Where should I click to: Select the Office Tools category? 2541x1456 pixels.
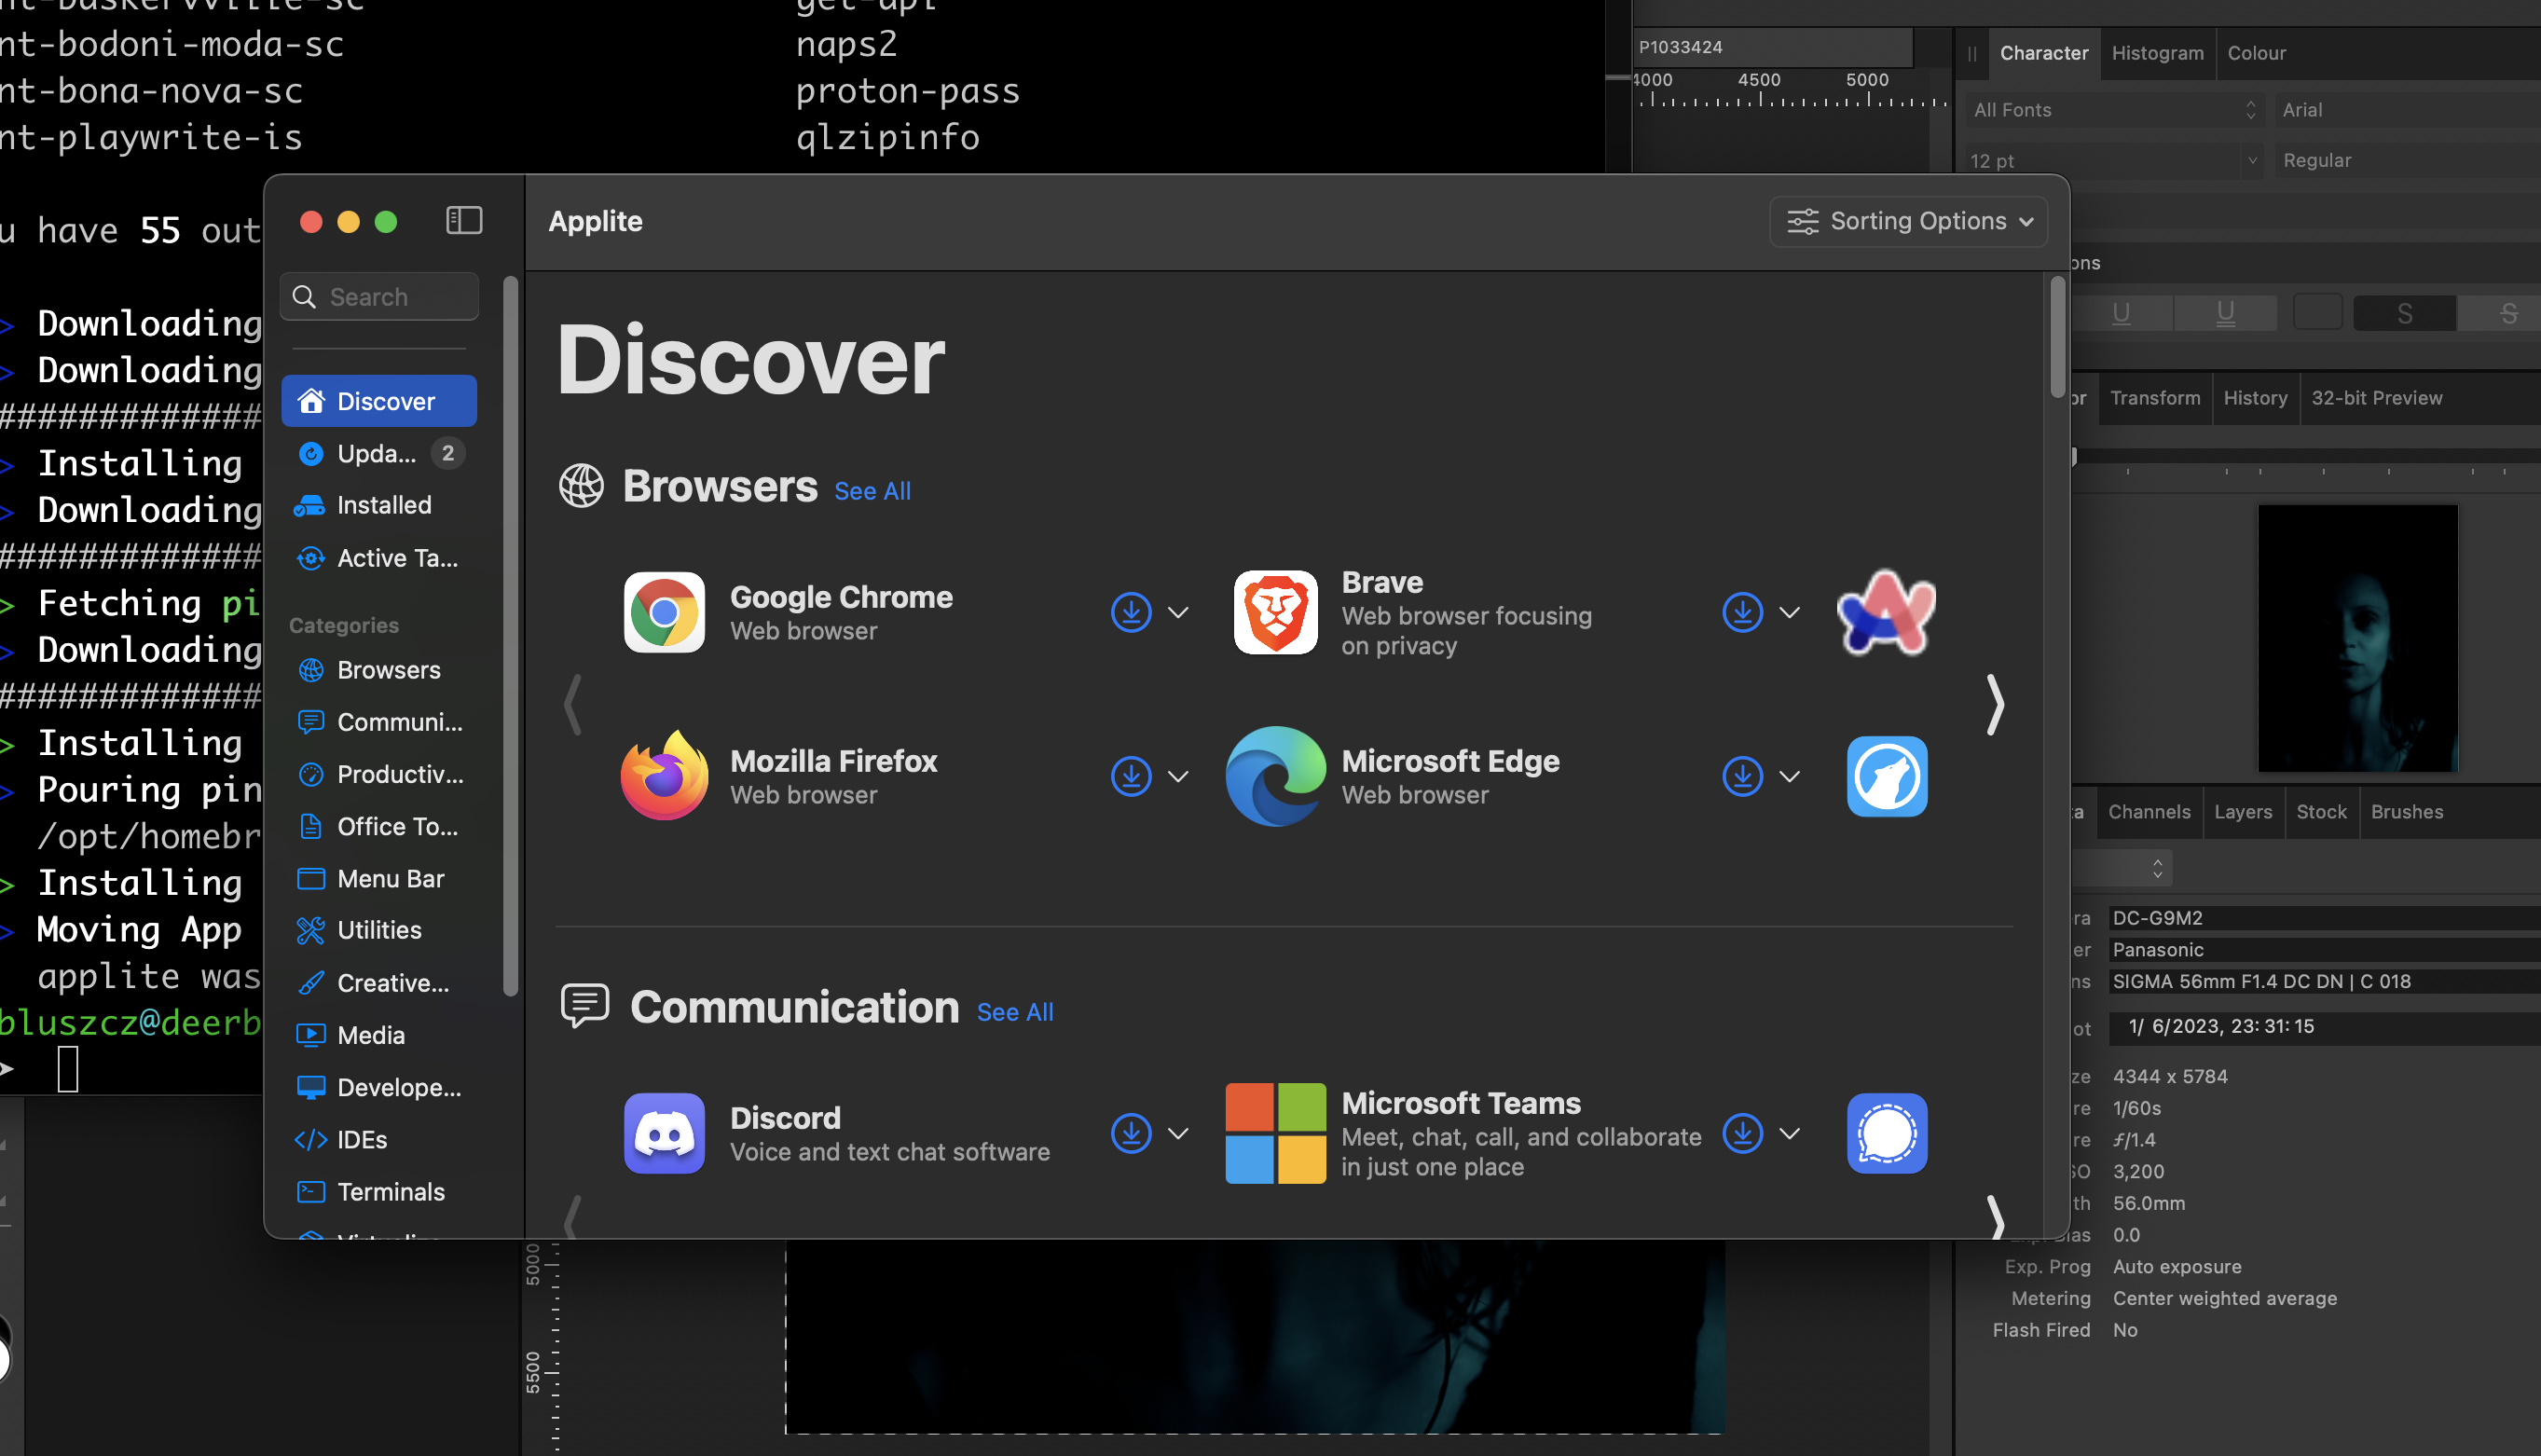(379, 826)
